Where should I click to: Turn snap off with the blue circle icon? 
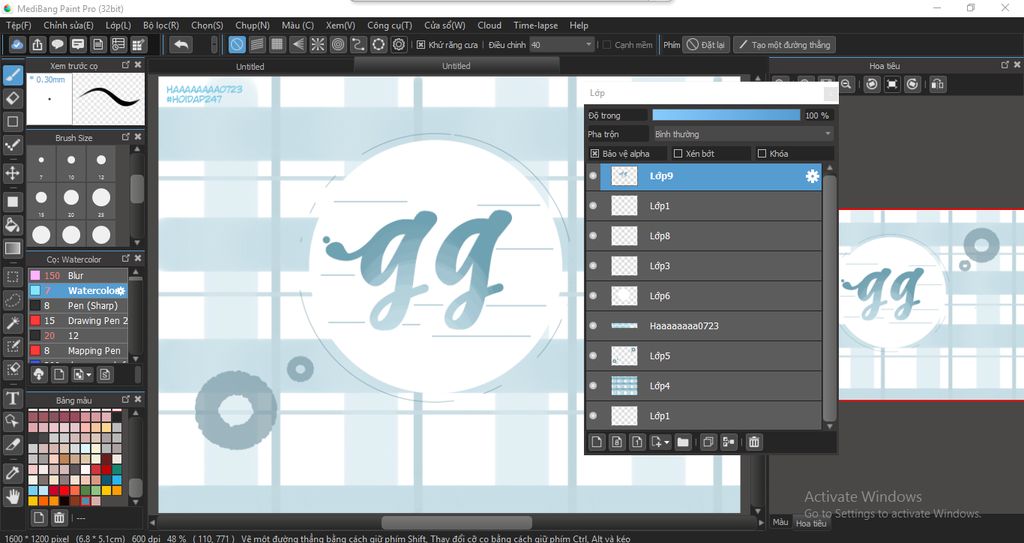(x=237, y=44)
